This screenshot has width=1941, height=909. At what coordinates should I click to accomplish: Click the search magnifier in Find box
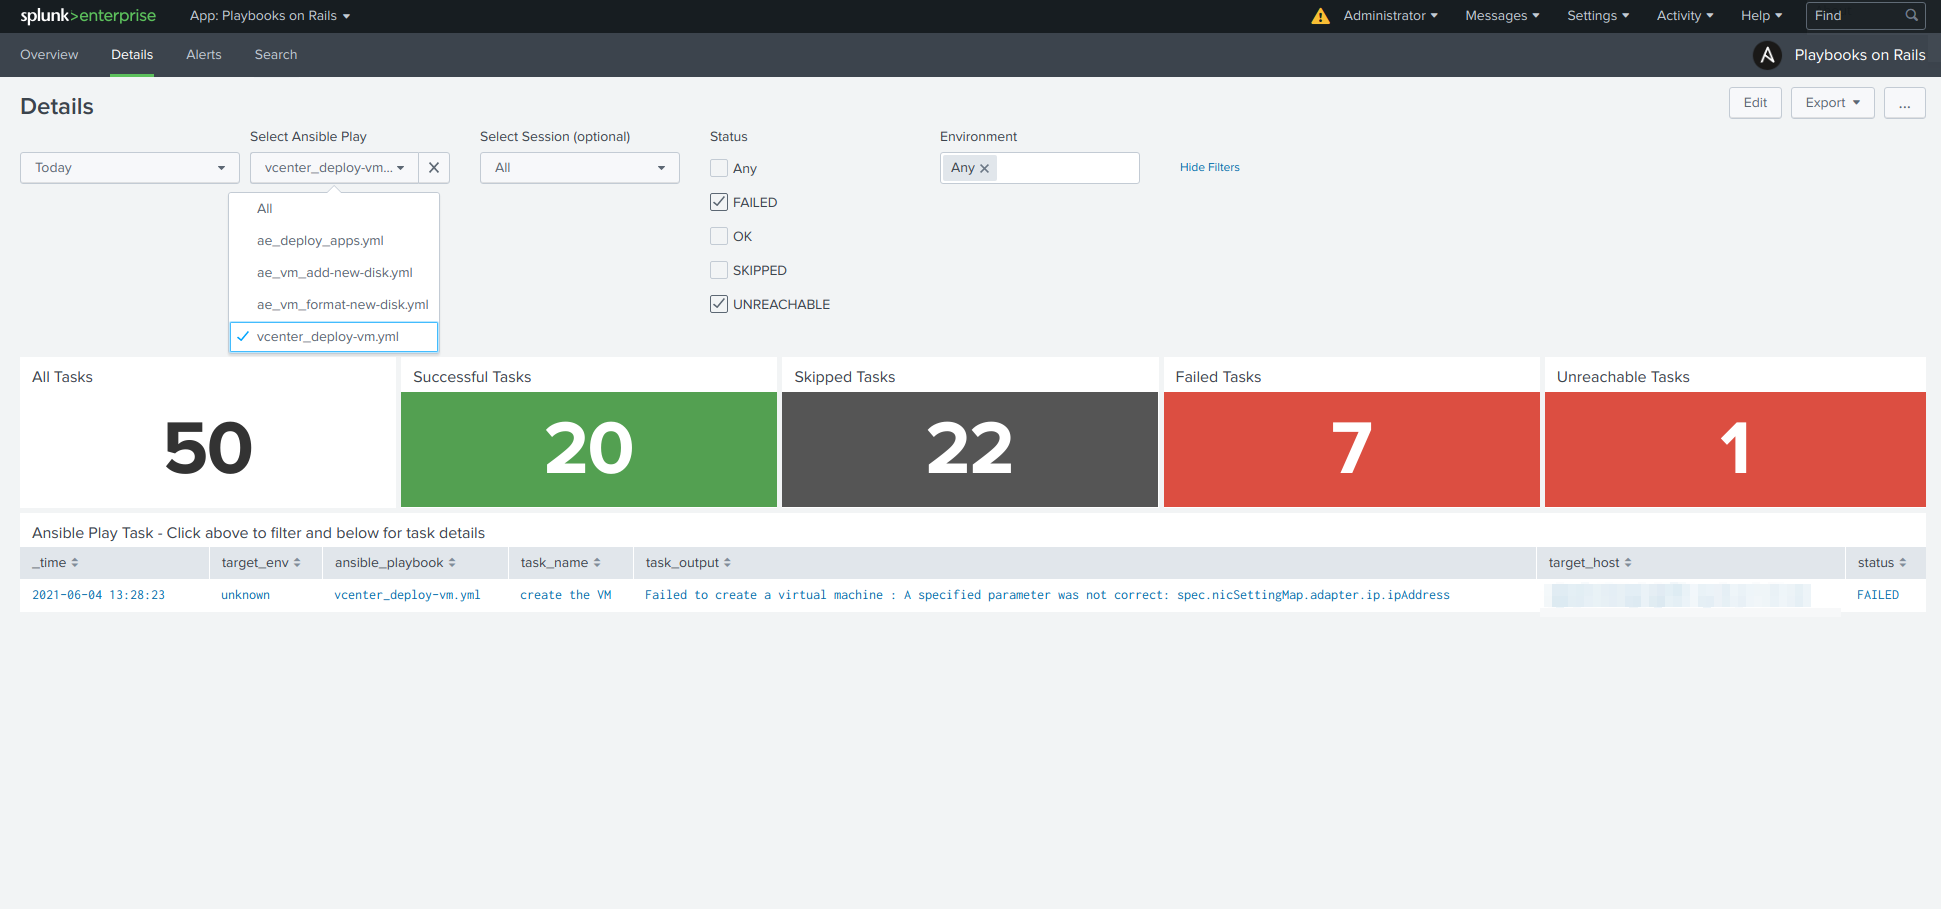pos(1911,15)
